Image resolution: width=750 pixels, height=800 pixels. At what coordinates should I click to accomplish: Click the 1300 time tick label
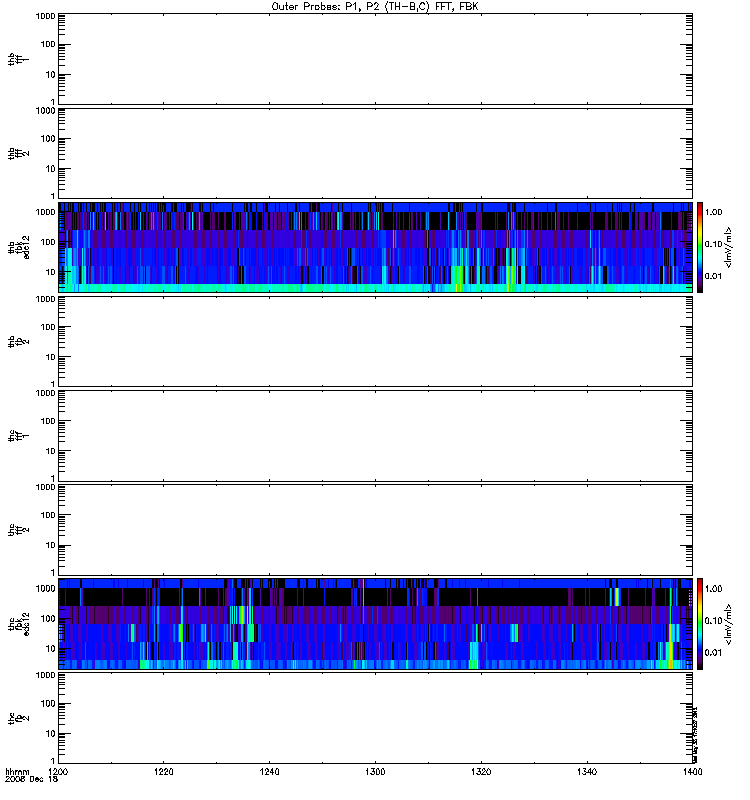coord(375,772)
